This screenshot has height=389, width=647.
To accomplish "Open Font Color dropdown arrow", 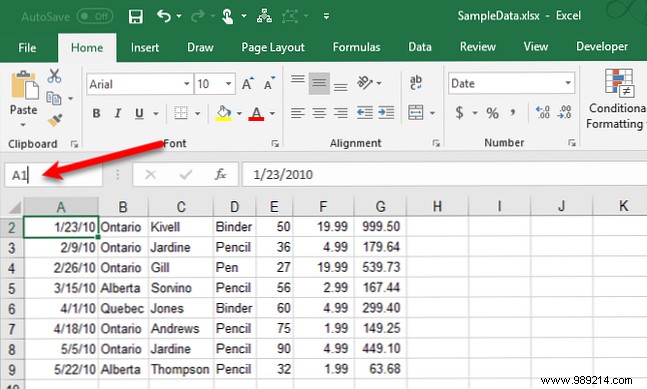I will (272, 113).
